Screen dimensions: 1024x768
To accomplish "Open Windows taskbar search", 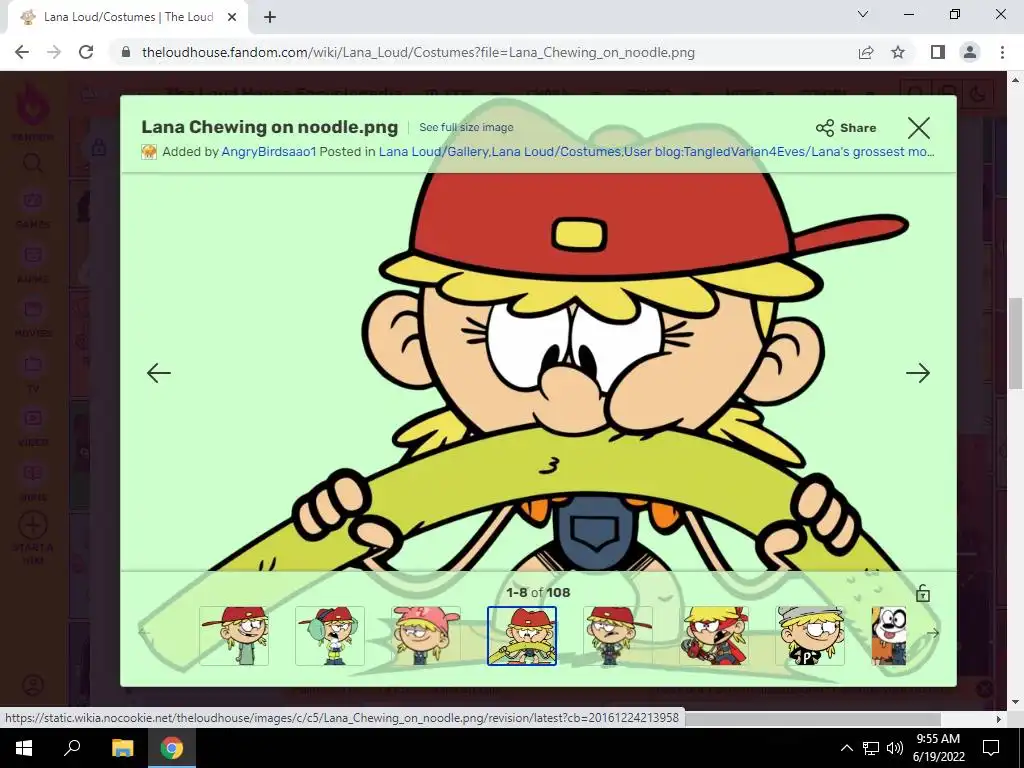I will (x=72, y=748).
